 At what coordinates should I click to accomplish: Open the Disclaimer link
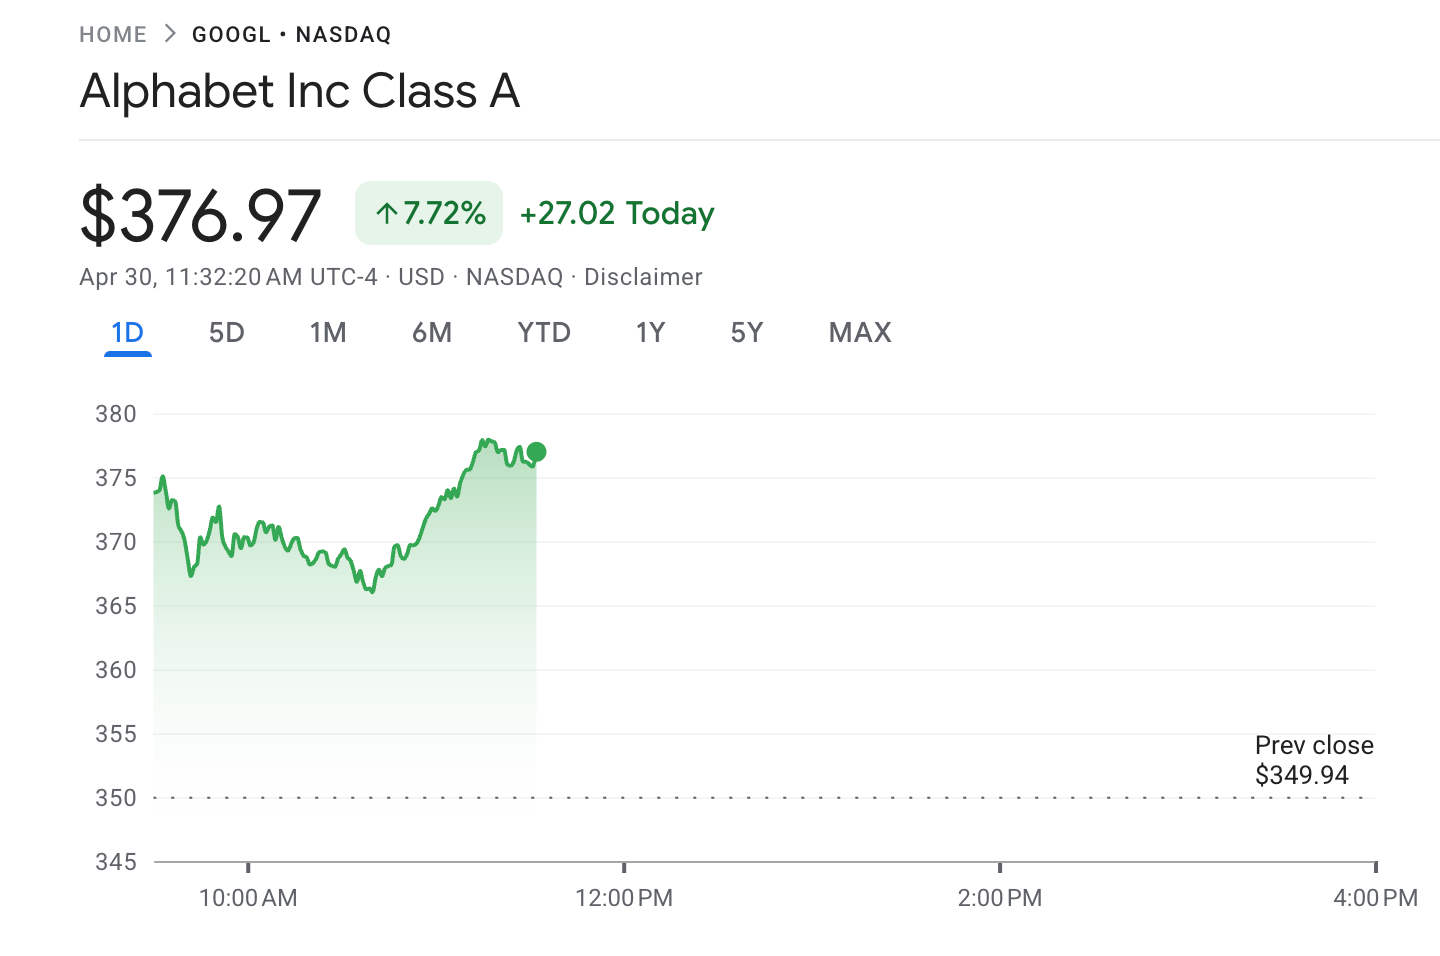[643, 277]
